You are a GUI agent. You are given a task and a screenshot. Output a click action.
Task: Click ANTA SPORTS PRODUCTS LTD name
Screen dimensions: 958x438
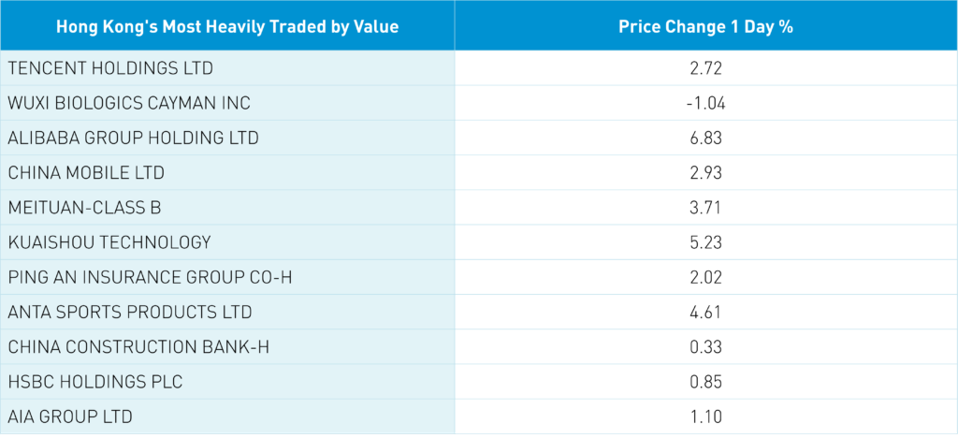[x=130, y=312]
